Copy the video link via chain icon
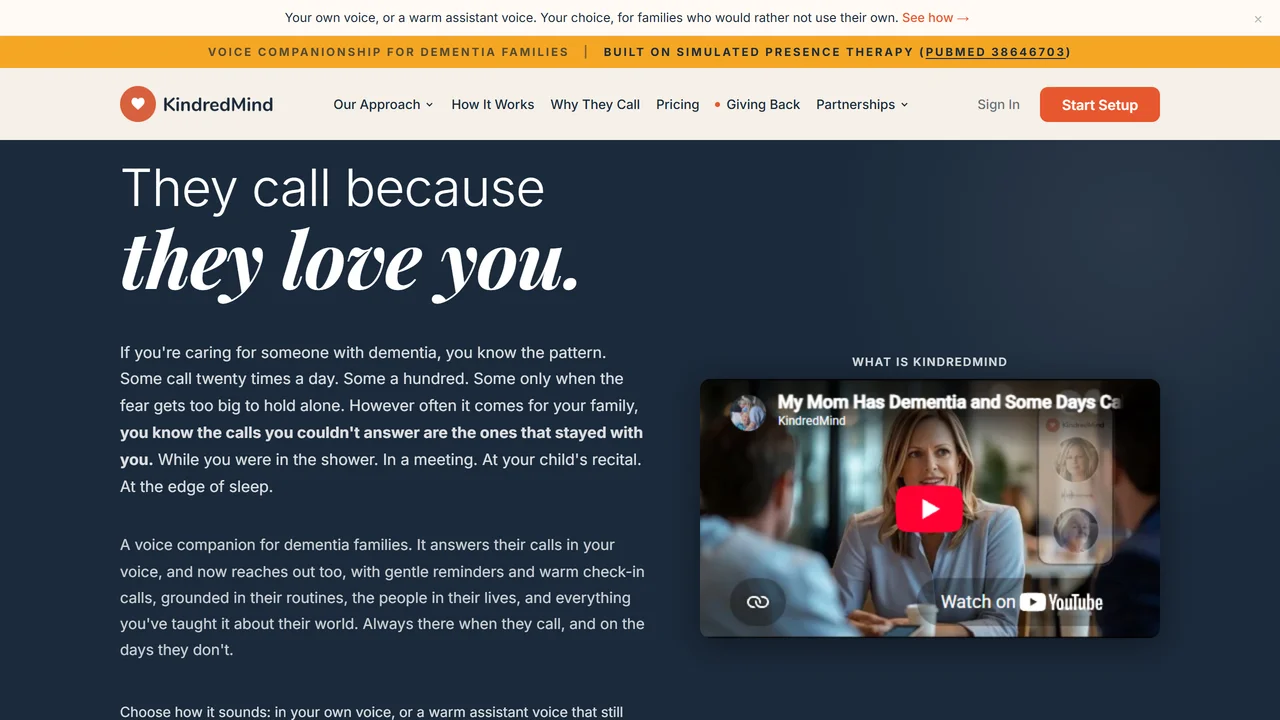Screen dimensions: 1280x720 tap(757, 602)
